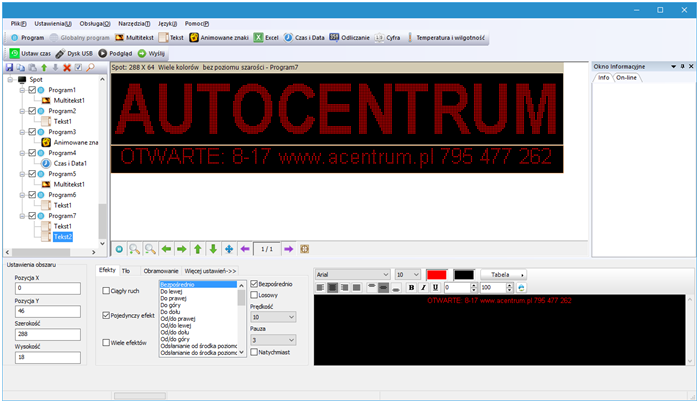699x403 pixels.
Task: Enable the Ciągły ruch checkbox
Action: click(106, 291)
